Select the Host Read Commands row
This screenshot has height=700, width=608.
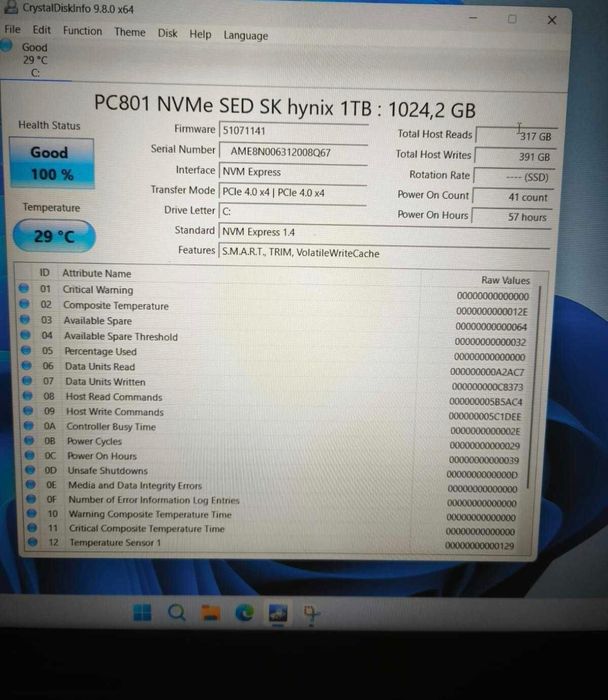click(x=274, y=399)
